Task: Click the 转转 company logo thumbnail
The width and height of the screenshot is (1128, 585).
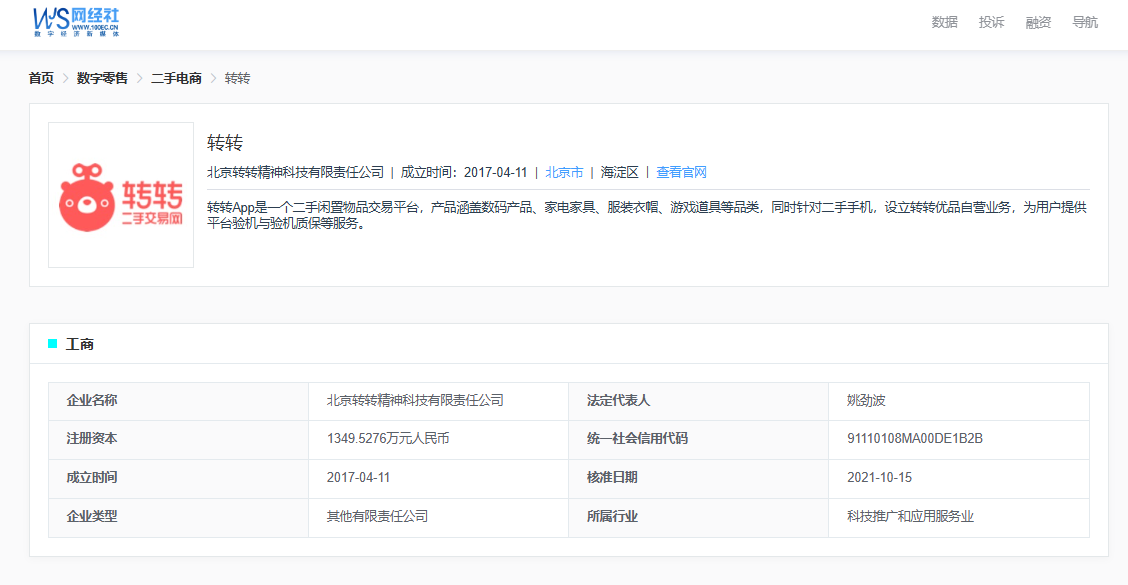Action: [x=121, y=195]
